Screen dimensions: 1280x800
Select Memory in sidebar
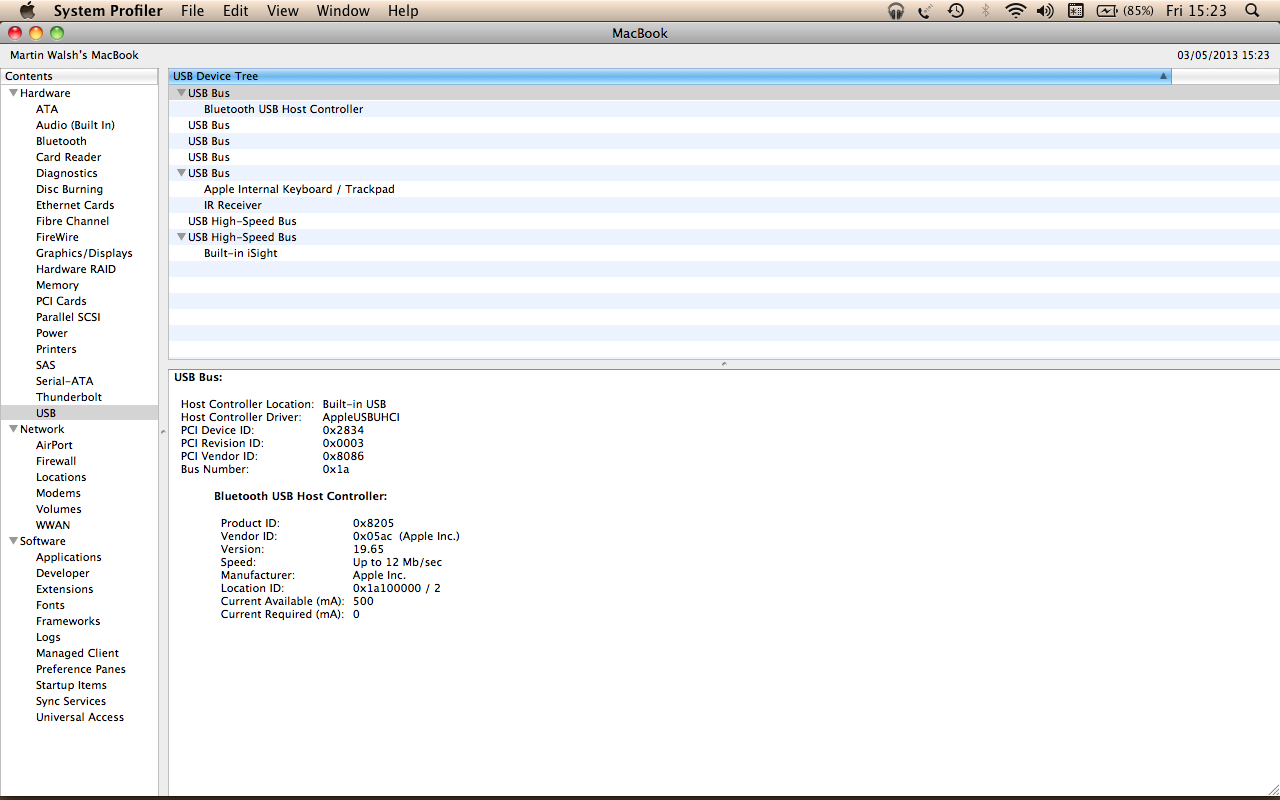[x=57, y=285]
